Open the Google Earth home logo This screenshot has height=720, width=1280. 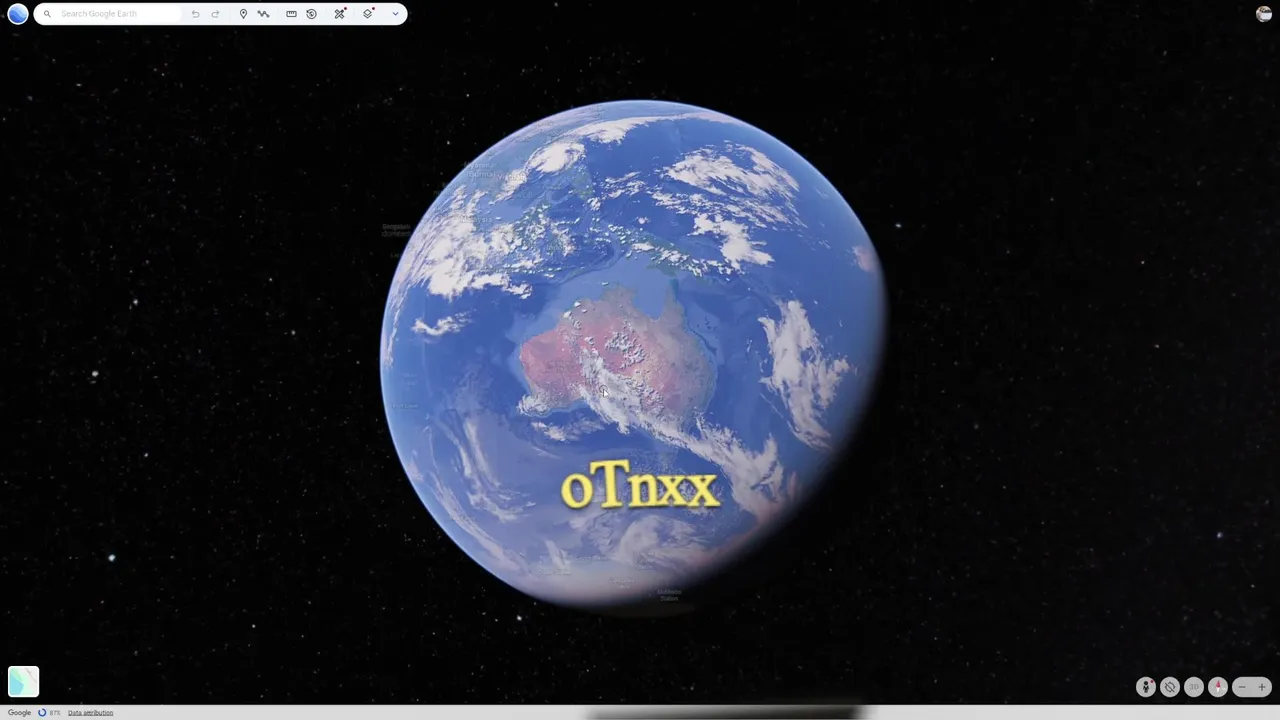click(x=18, y=14)
